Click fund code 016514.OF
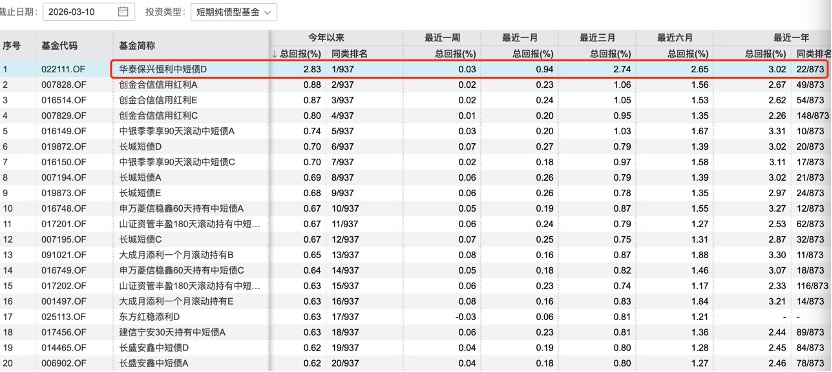Image resolution: width=832 pixels, height=372 pixels. click(63, 100)
